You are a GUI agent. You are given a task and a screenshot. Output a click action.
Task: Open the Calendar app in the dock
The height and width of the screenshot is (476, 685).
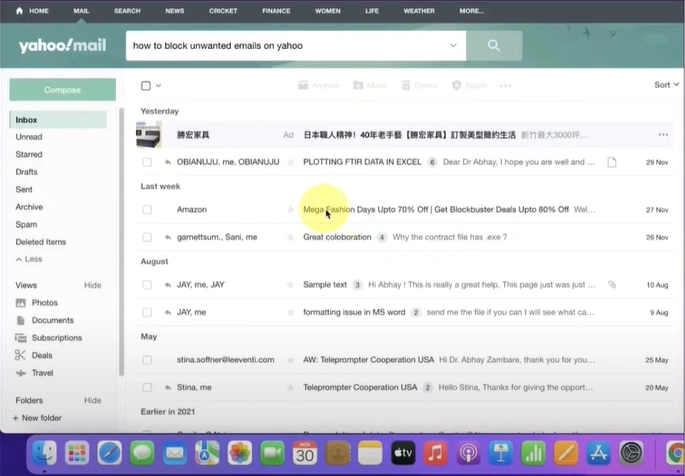(x=304, y=453)
